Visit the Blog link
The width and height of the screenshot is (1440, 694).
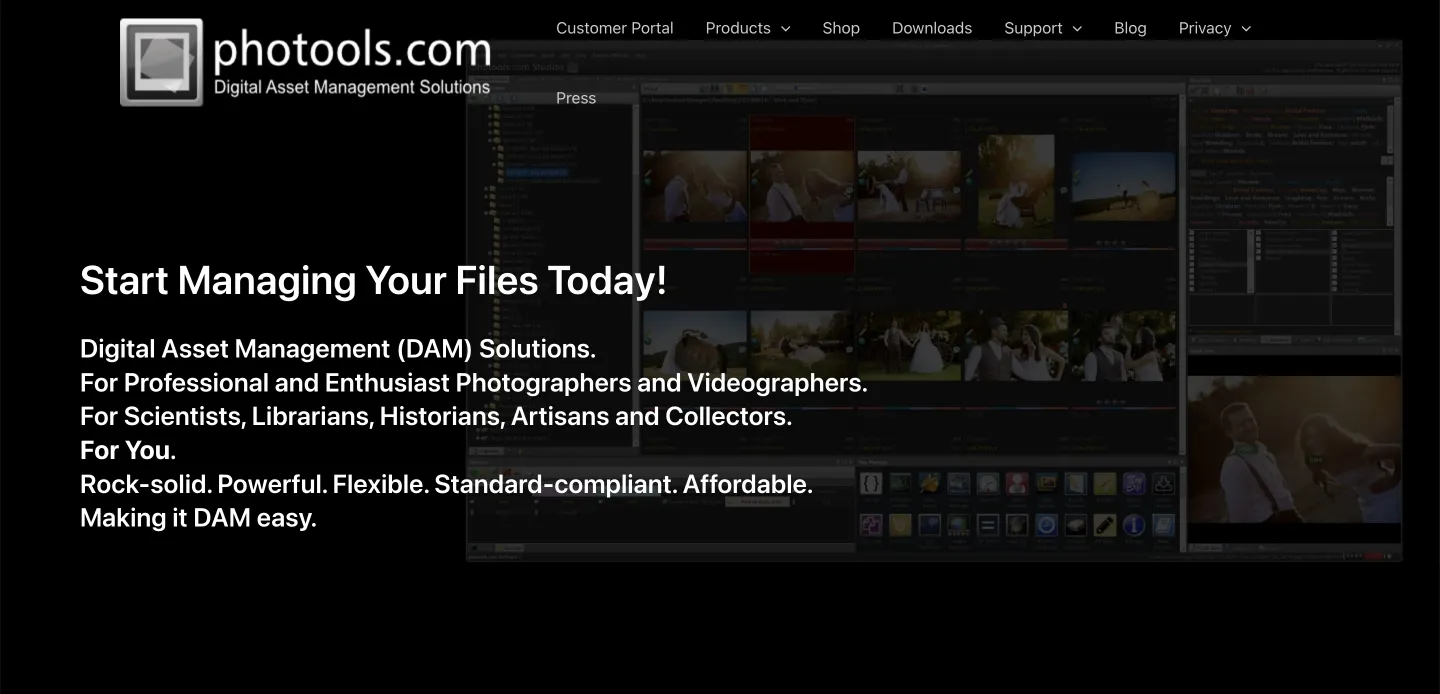tap(1130, 28)
